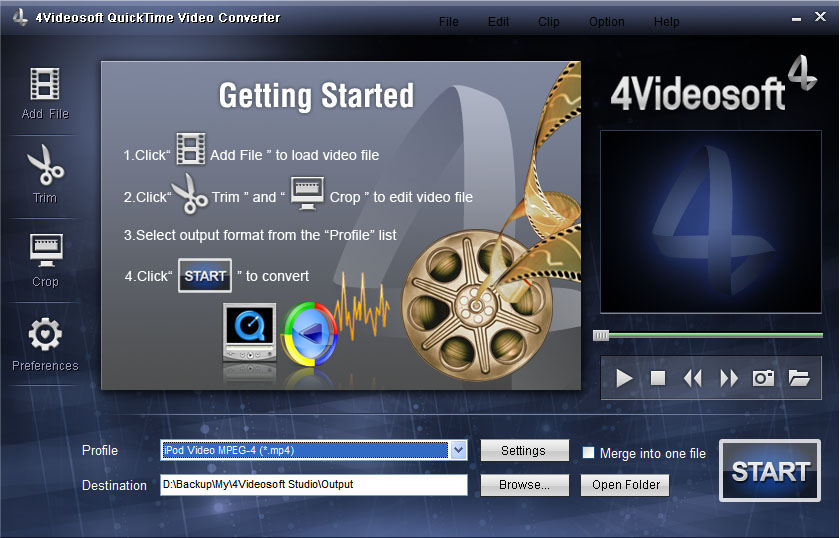Click the Browse... button
Viewport: 840px width, 538px height.
click(524, 485)
